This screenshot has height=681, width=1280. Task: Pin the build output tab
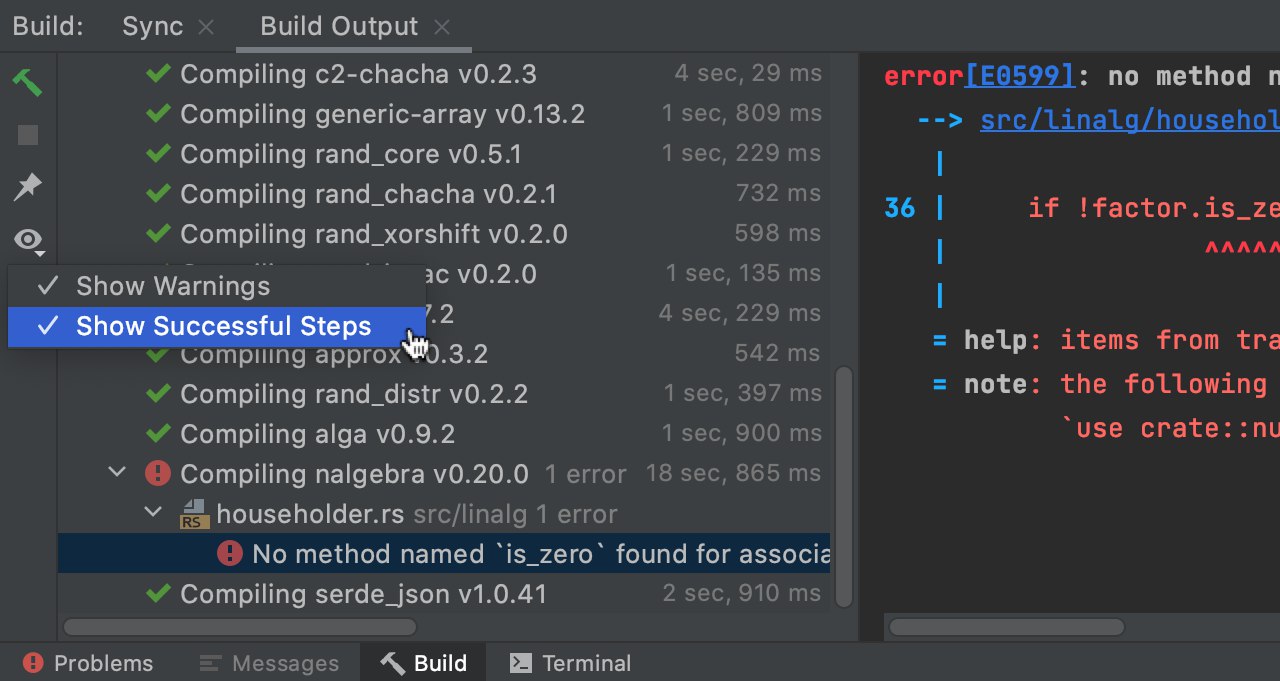pyautogui.click(x=28, y=186)
